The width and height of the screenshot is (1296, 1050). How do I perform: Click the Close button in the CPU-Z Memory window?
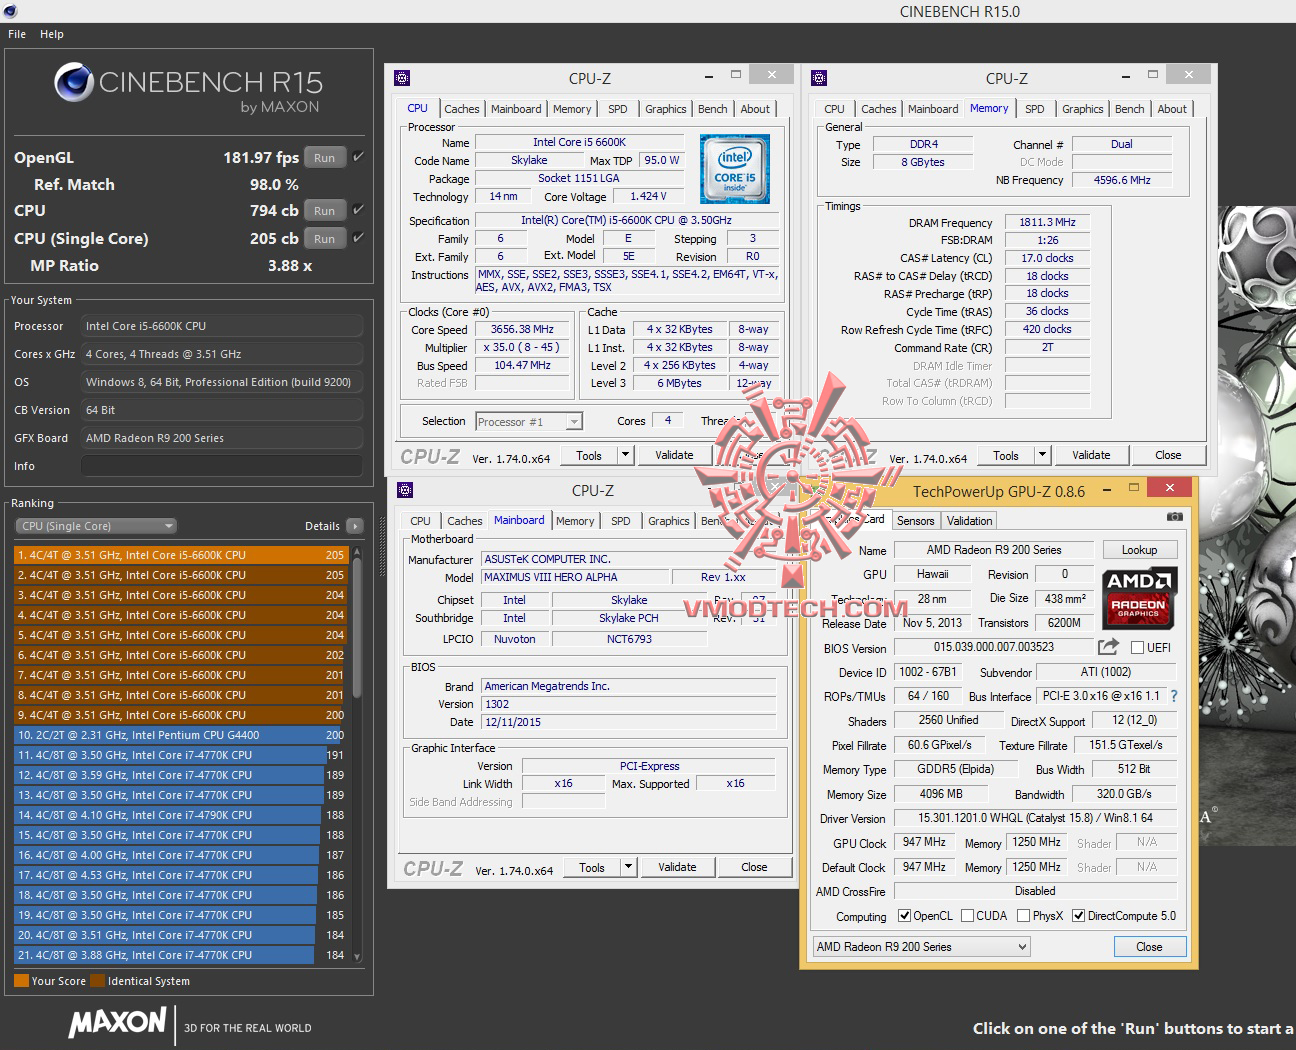(x=1168, y=455)
